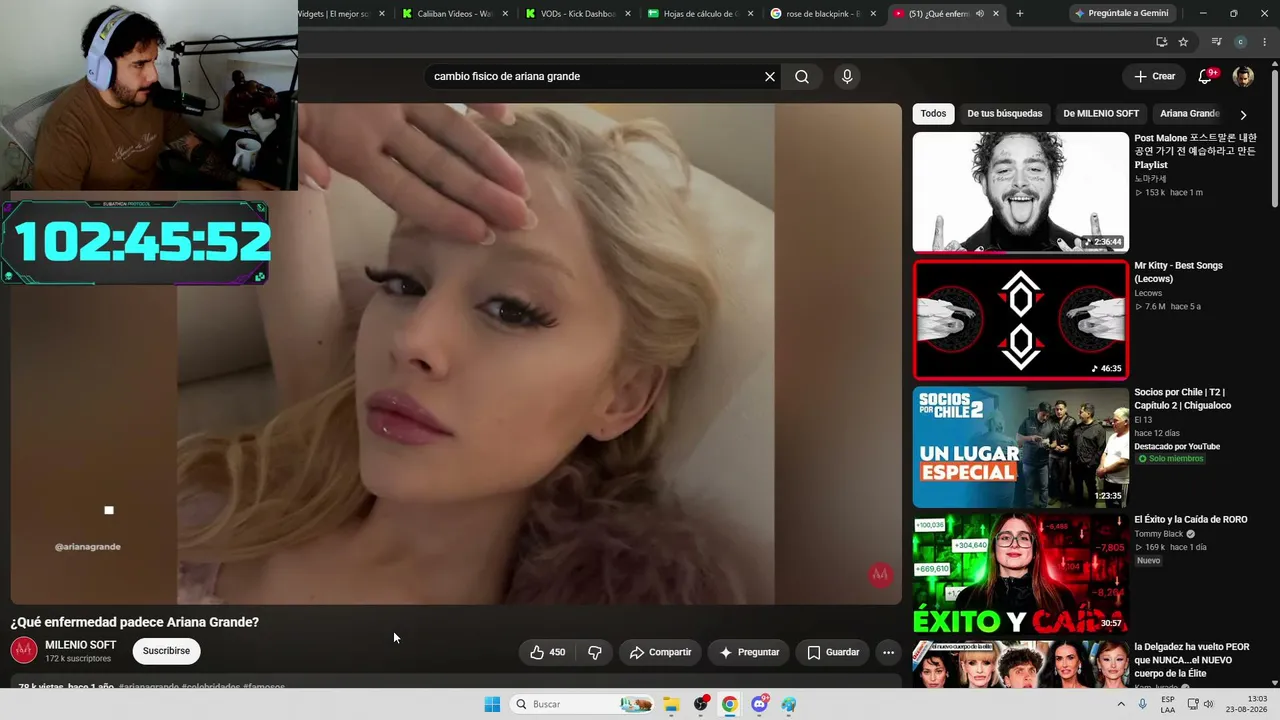Image resolution: width=1280 pixels, height=720 pixels.
Task: Mute the YouTube tab via speaker icon
Action: 980,14
